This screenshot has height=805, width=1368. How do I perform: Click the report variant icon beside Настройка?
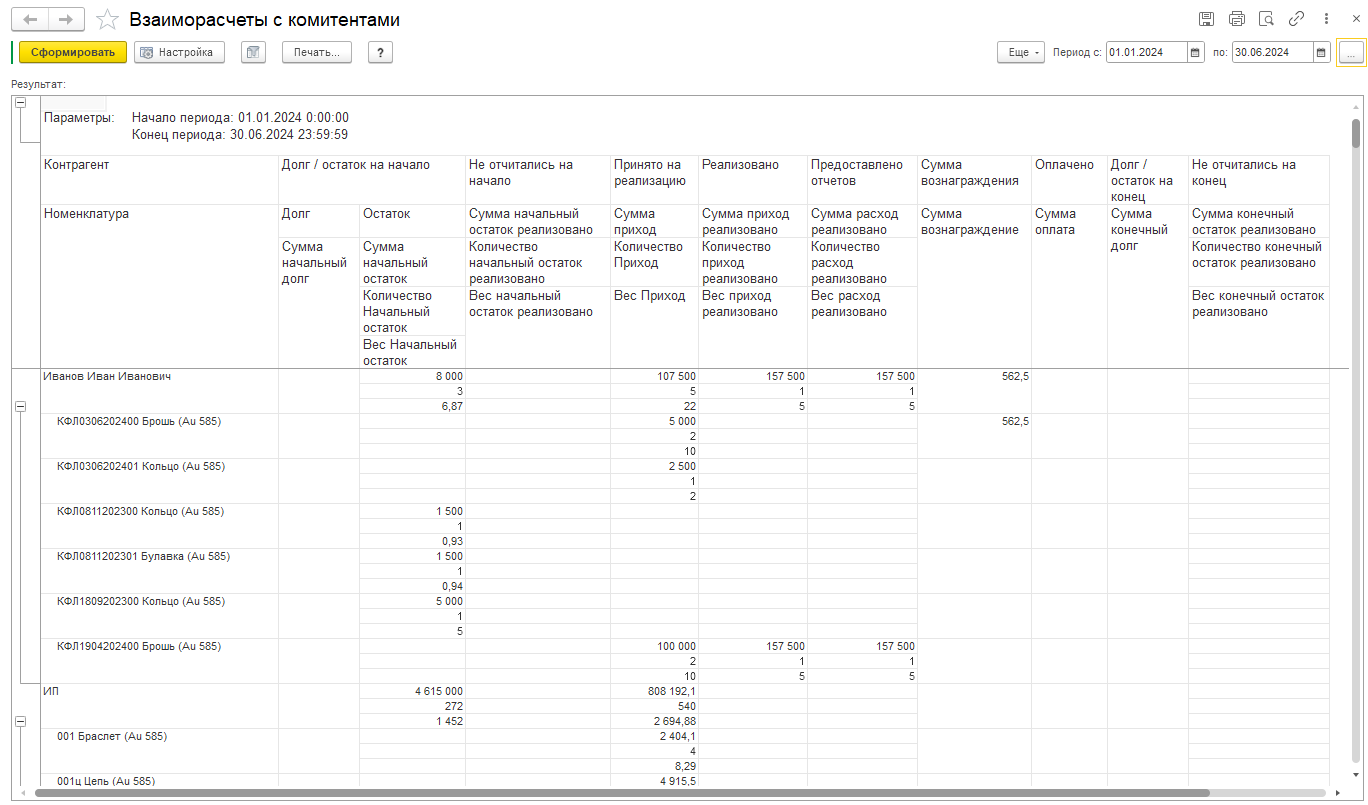[x=253, y=53]
